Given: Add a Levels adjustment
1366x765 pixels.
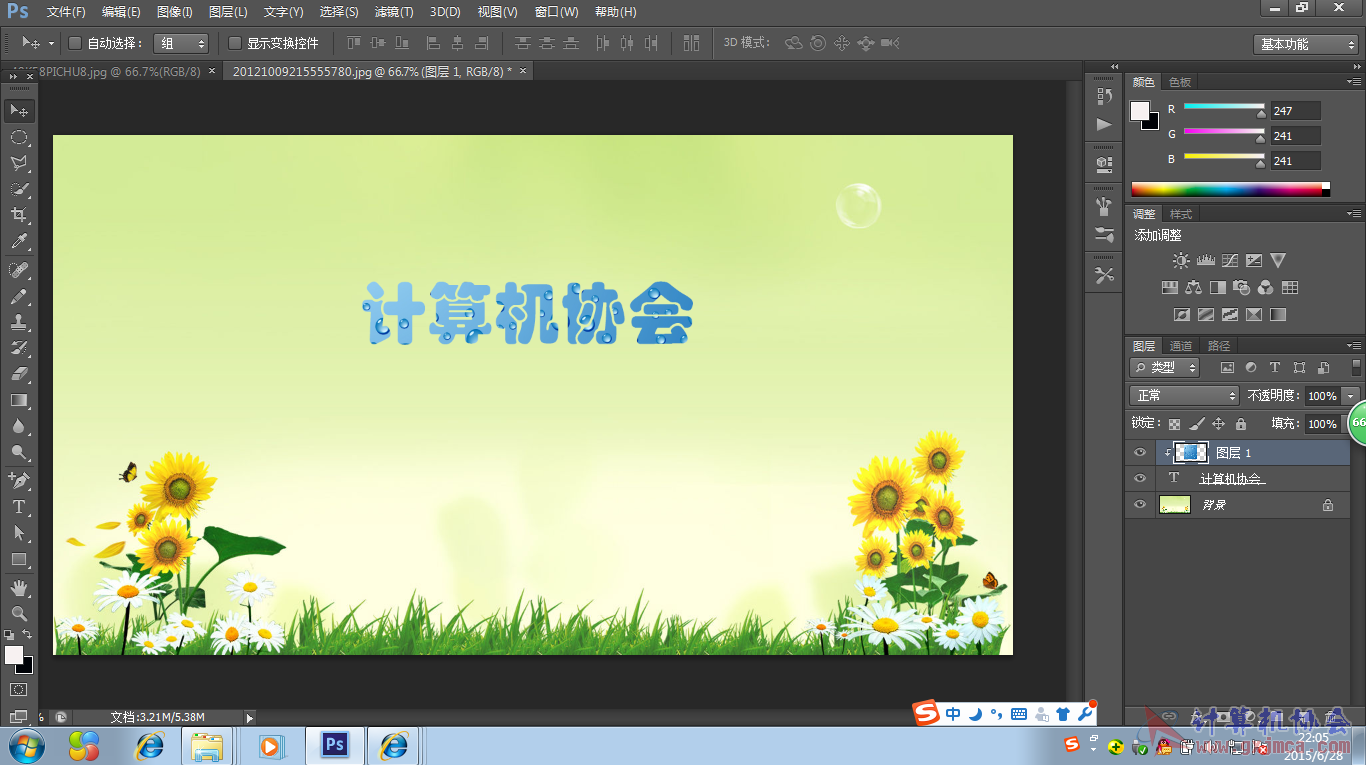Looking at the screenshot, I should pos(1205,260).
